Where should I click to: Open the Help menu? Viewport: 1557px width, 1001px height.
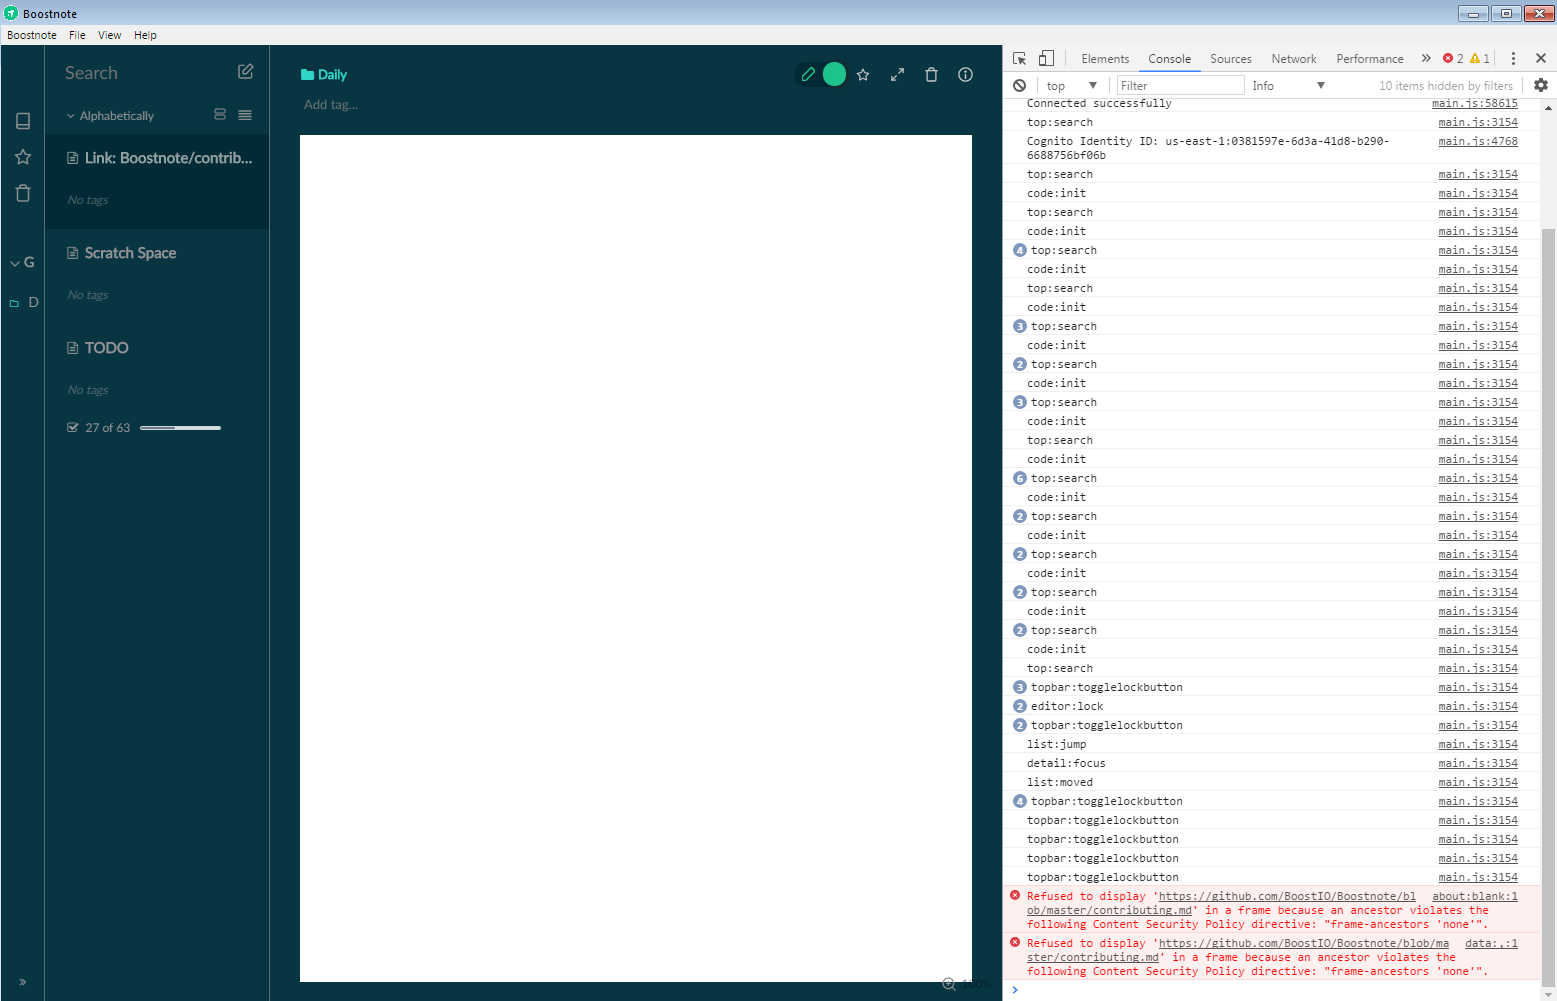(145, 35)
